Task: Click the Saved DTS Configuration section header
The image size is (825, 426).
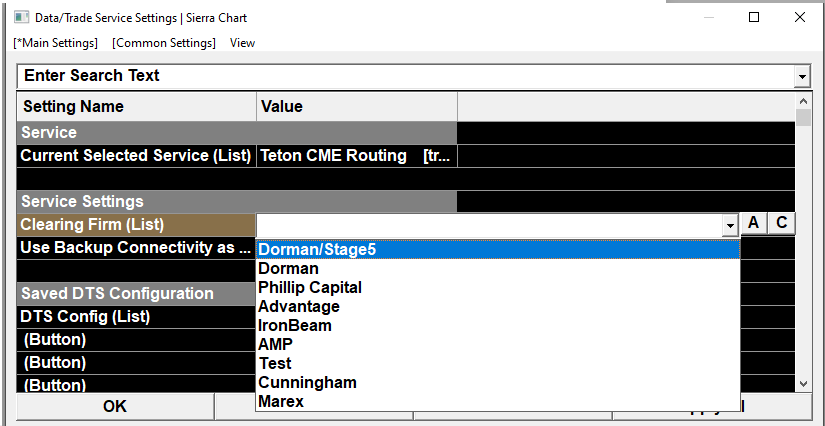Action: [x=137, y=293]
